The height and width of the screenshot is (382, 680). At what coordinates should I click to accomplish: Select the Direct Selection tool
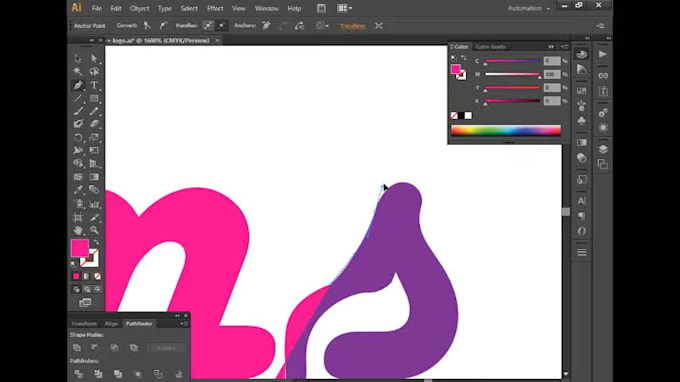point(94,58)
